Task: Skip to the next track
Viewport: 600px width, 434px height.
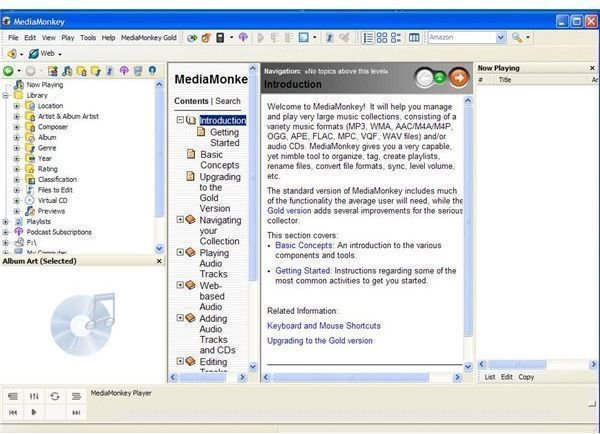Action: (76, 412)
